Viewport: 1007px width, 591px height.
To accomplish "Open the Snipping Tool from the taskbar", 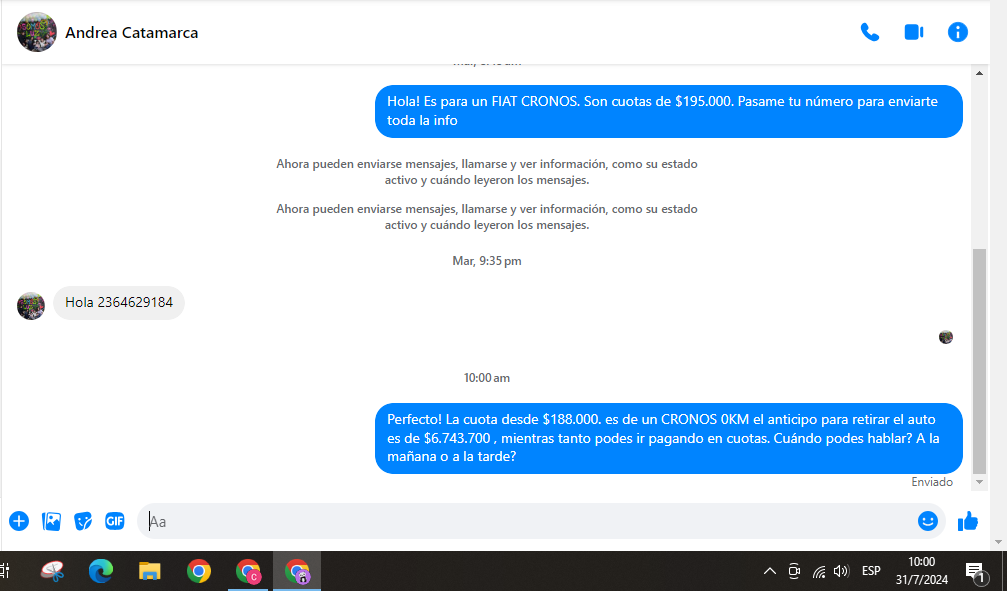I will (x=52, y=570).
